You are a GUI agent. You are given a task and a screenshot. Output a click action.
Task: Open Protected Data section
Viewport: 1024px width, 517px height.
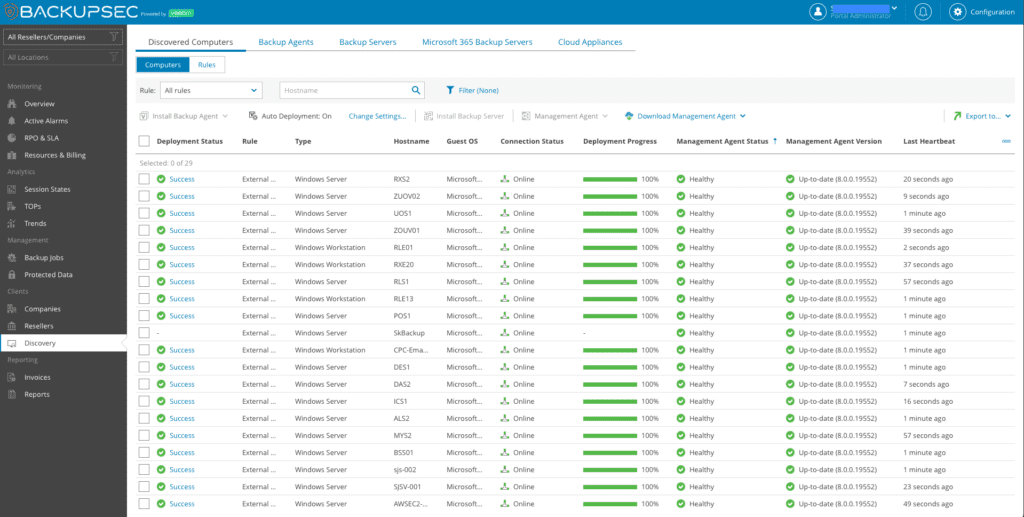pos(48,274)
